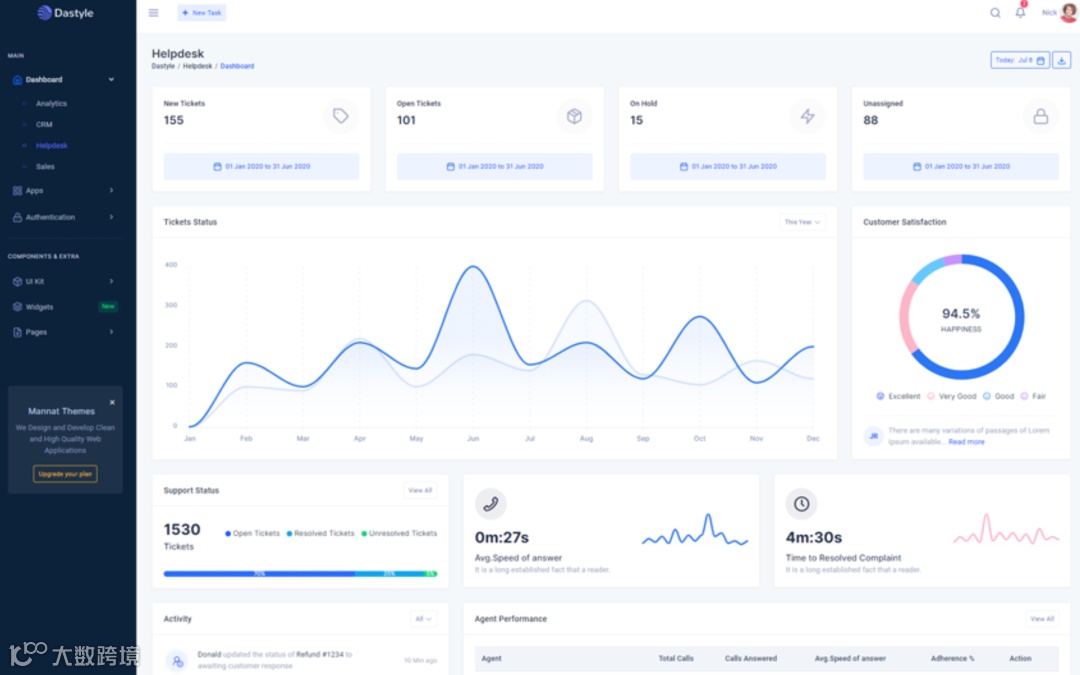Screen dimensions: 1080x675
Task: Click the lock icon on Unassigned card
Action: tap(1041, 116)
